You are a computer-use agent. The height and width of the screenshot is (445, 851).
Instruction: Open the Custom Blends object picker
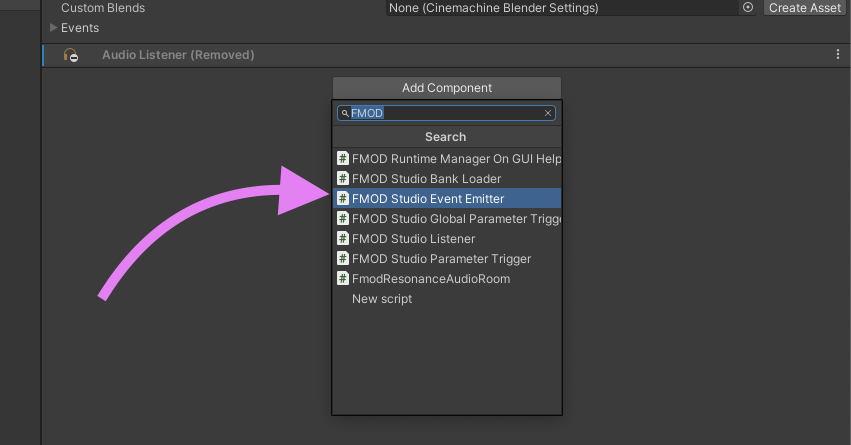click(x=748, y=8)
